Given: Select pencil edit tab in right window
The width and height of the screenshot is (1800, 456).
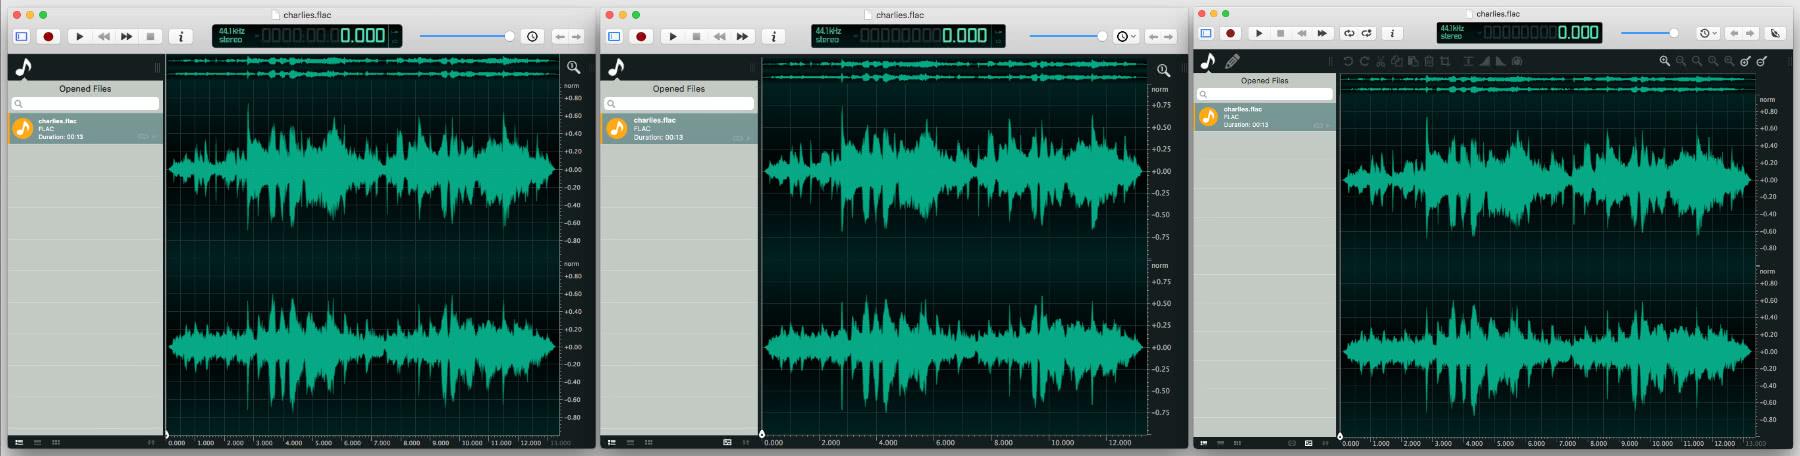Looking at the screenshot, I should coord(1232,61).
